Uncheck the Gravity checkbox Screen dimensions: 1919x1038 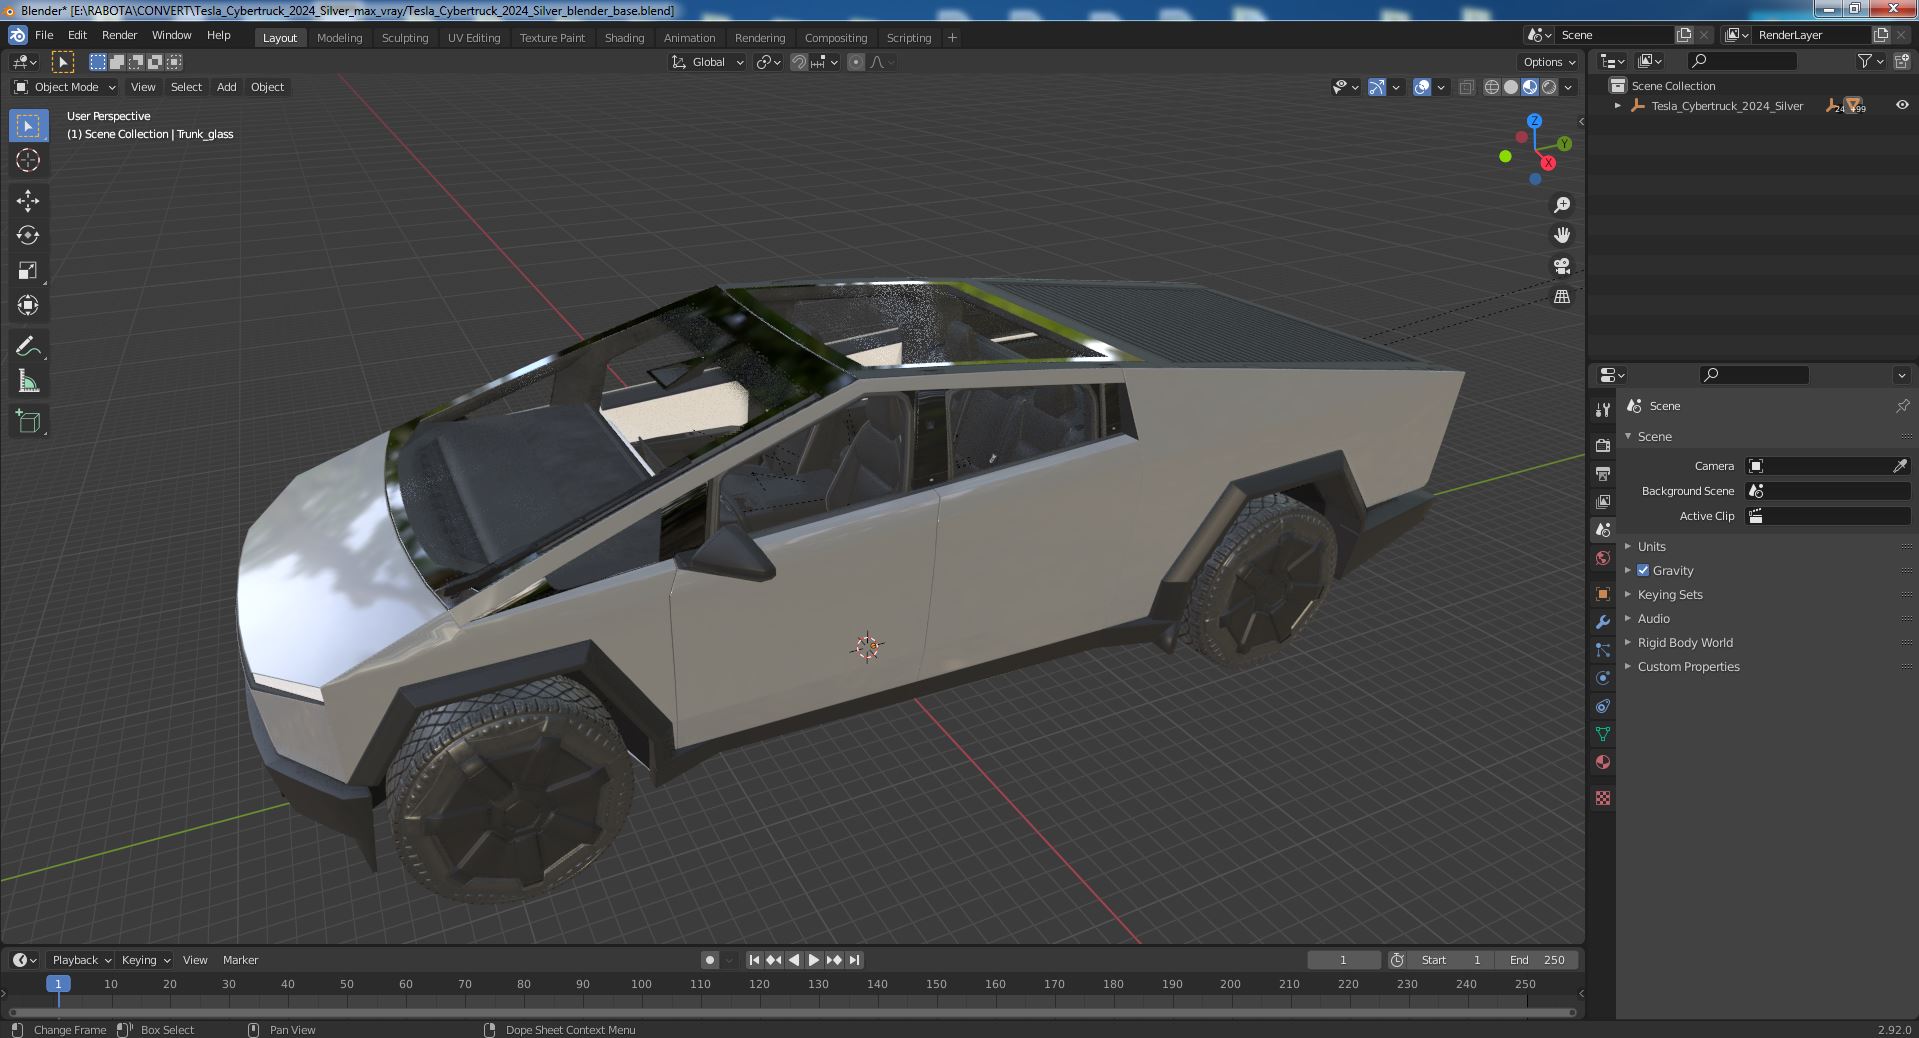tap(1643, 570)
